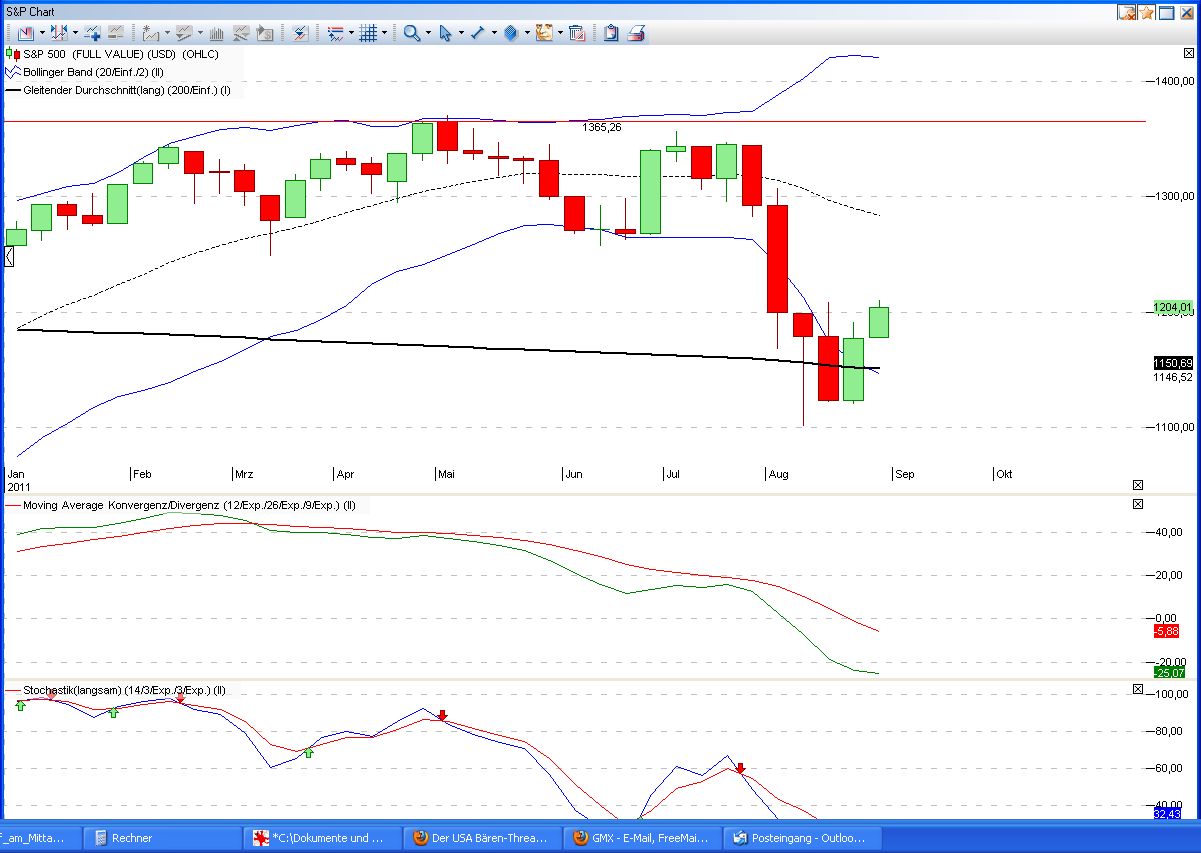This screenshot has height=853, width=1201.
Task: Click the MACD Konvergenz/Divergenz label
Action: [188, 505]
